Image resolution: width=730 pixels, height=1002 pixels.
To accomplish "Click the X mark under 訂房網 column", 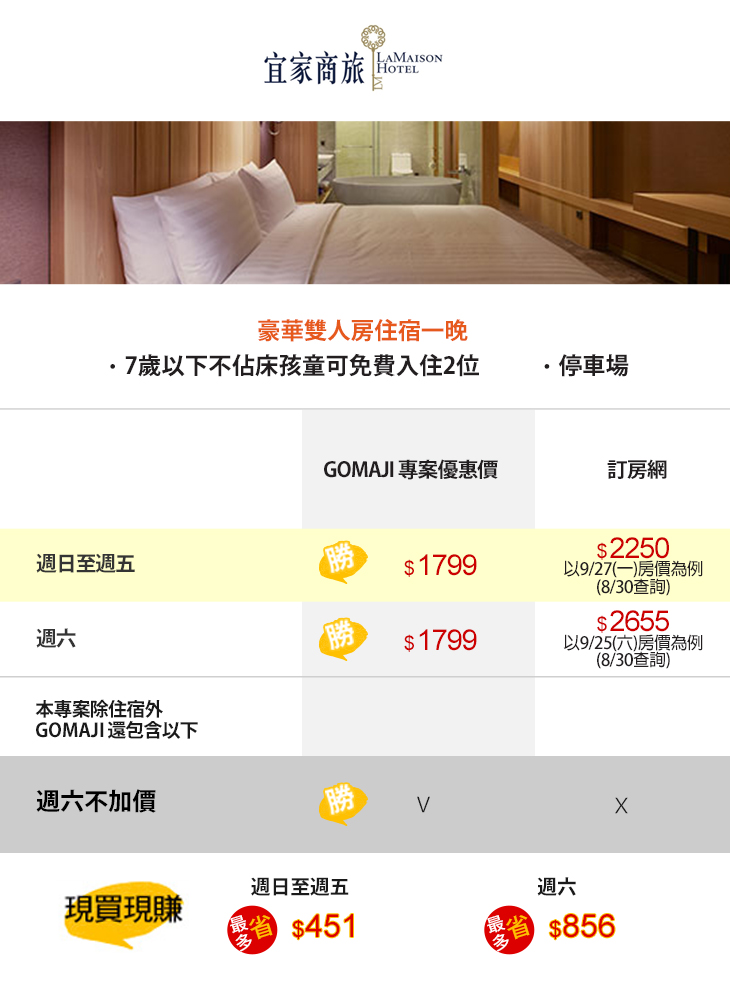I will [x=621, y=805].
